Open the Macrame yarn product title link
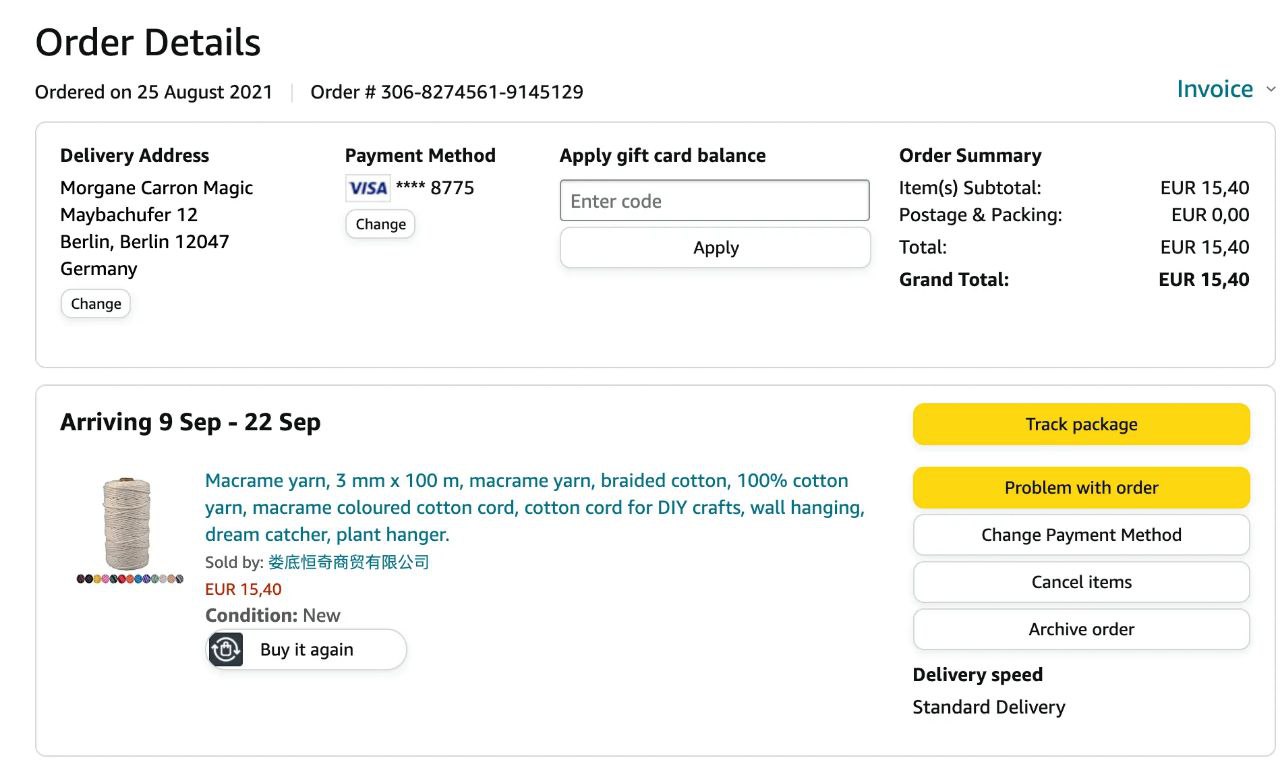Screen dimensions: 1280x770 pos(534,507)
